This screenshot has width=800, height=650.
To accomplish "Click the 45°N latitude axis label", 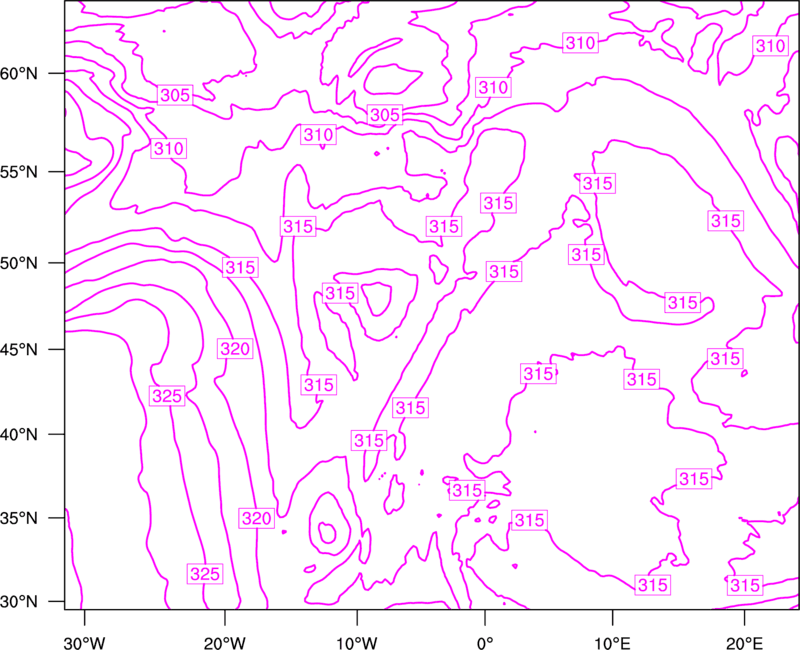I will click(19, 349).
